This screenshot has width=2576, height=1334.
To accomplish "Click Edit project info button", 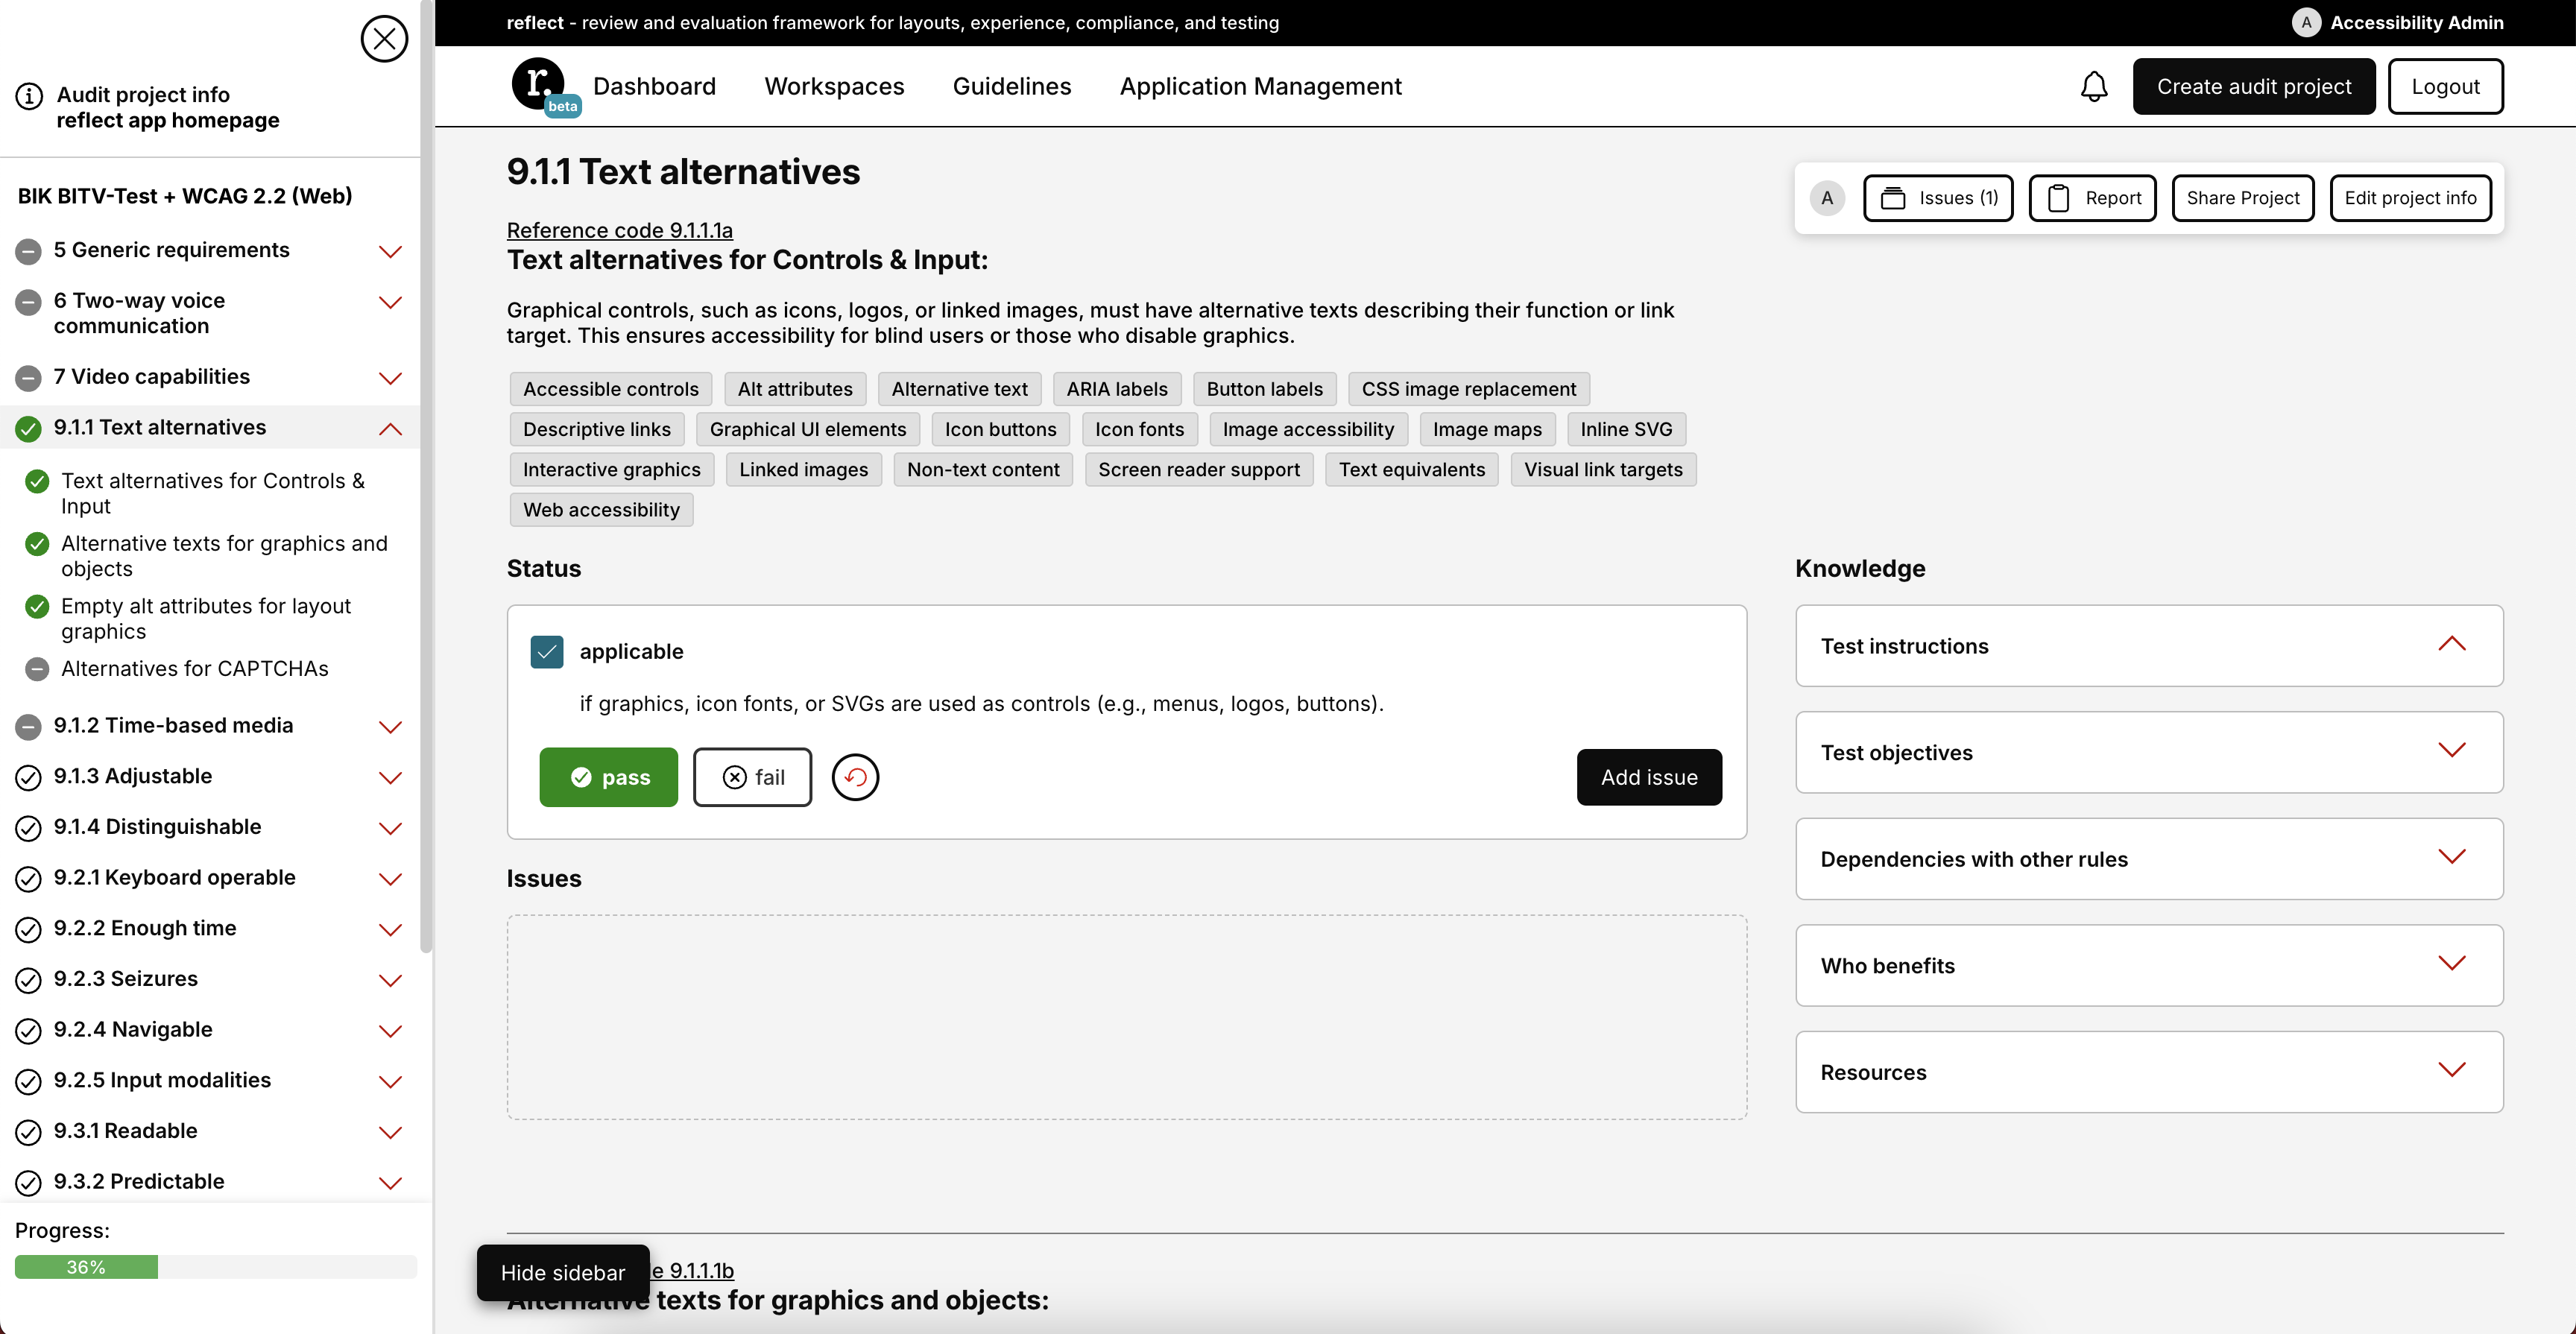I will point(2410,198).
